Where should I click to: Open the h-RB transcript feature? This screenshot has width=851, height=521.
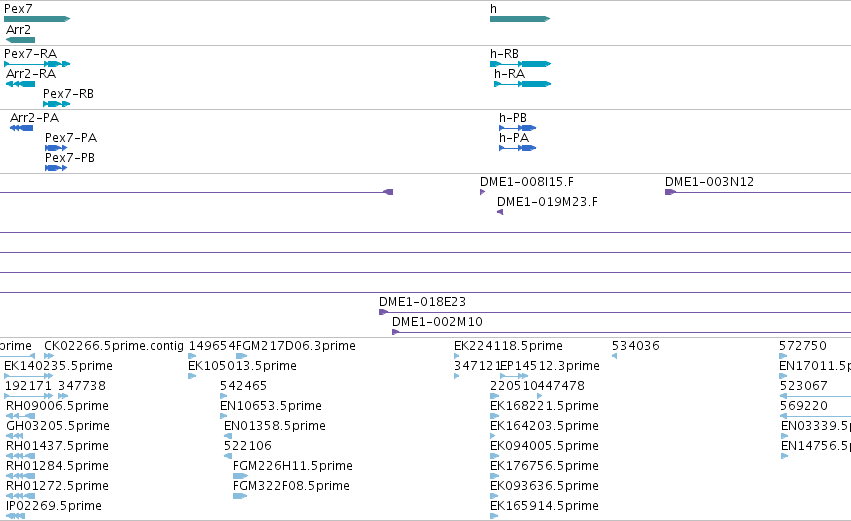[520, 64]
